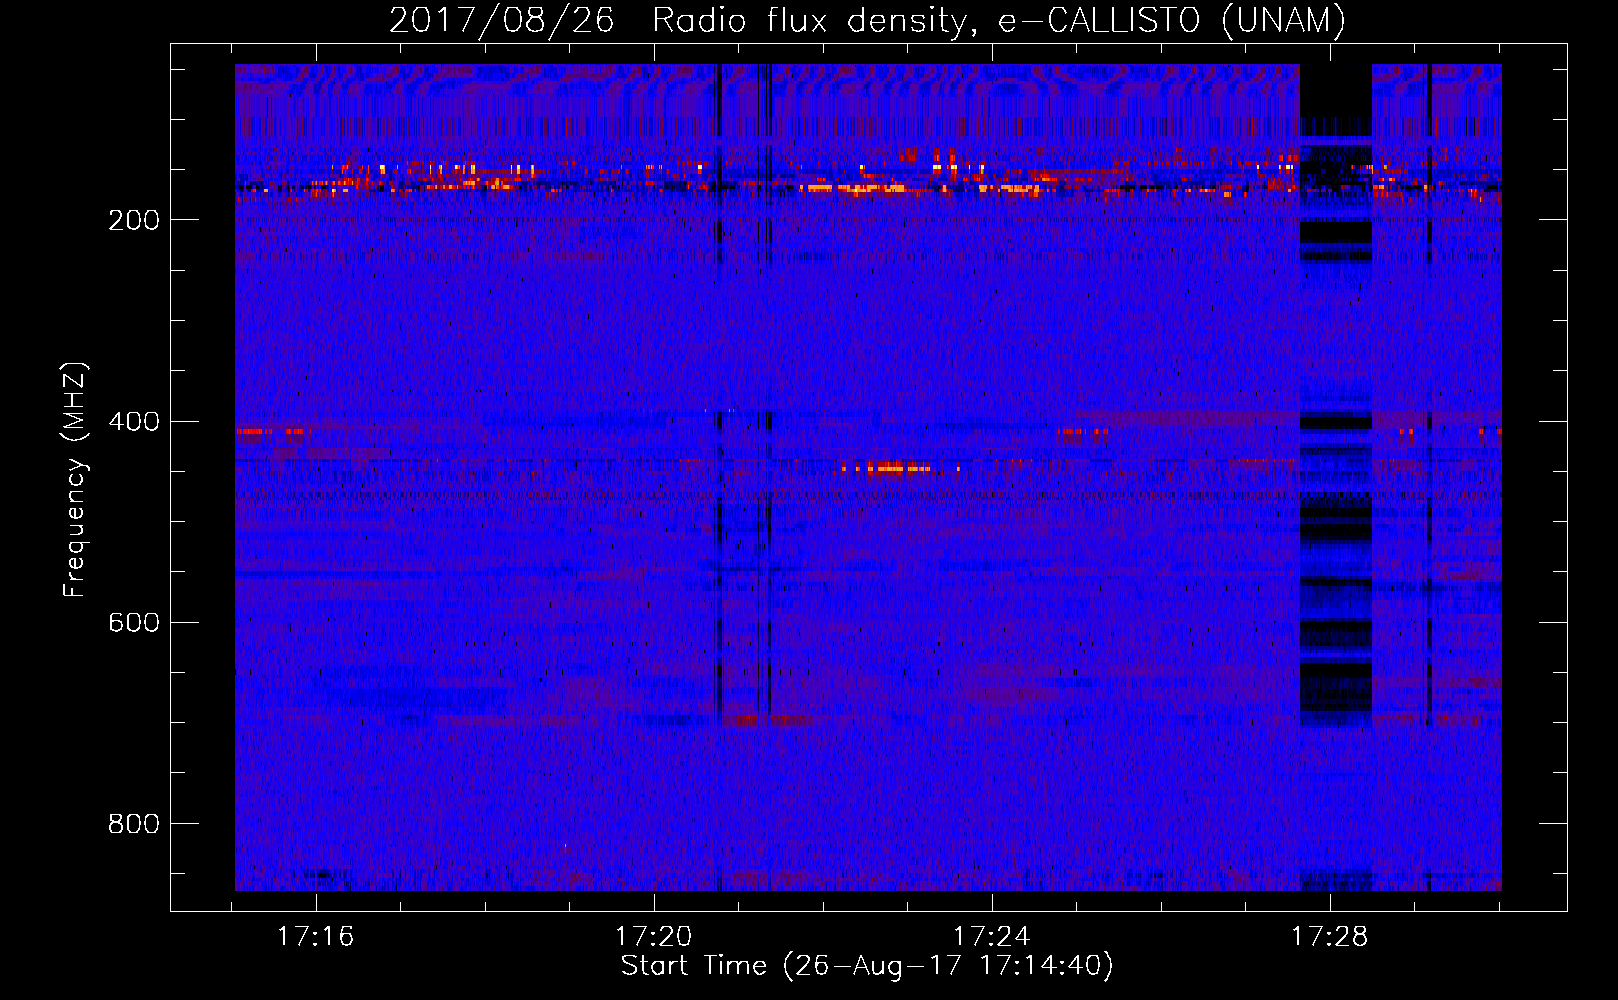Click the 400 frequency tick label
The width and height of the screenshot is (1618, 1000).
134,422
